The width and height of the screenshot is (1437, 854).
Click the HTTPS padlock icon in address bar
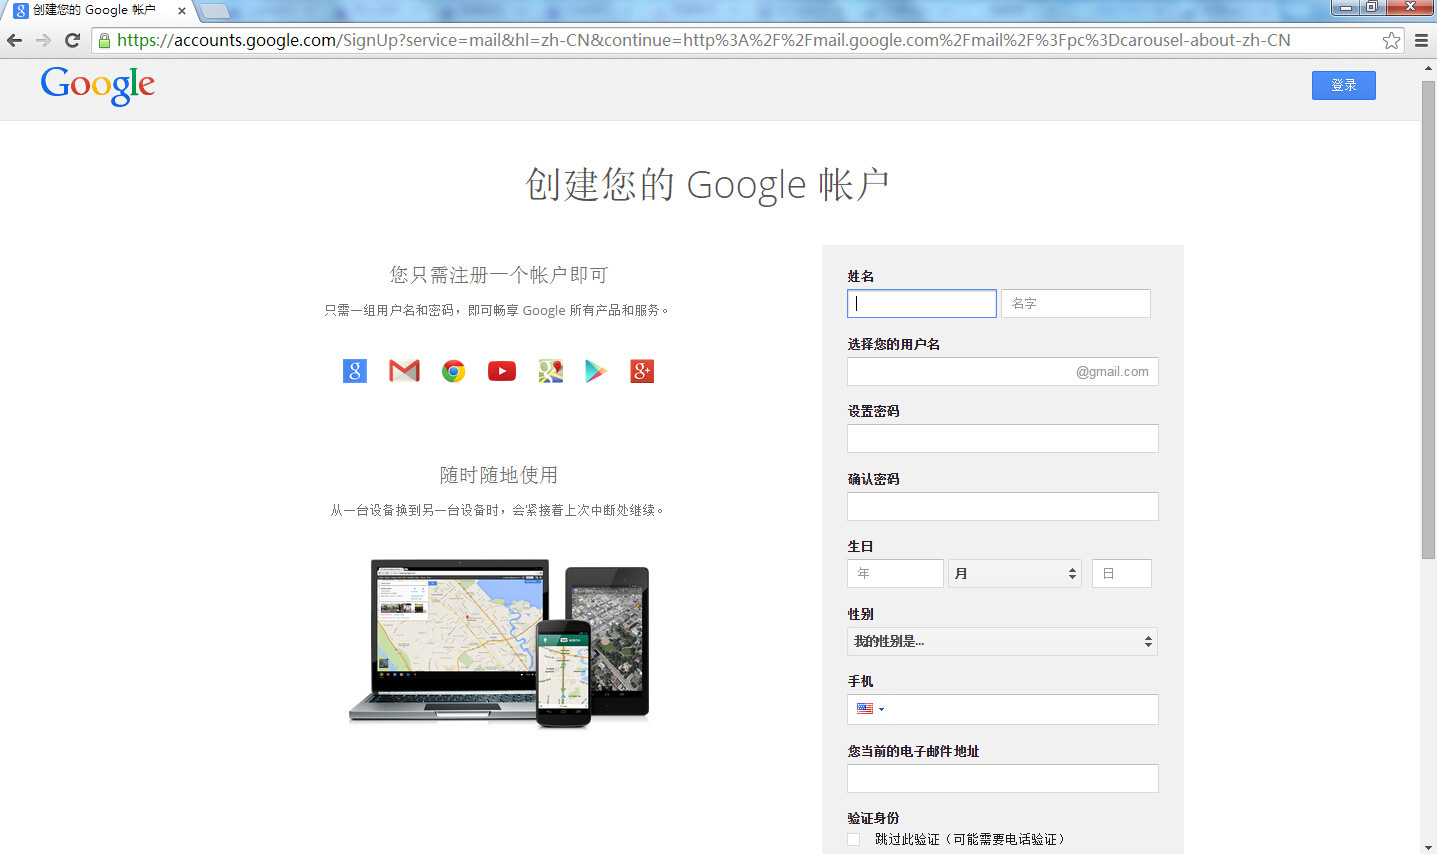pos(104,41)
